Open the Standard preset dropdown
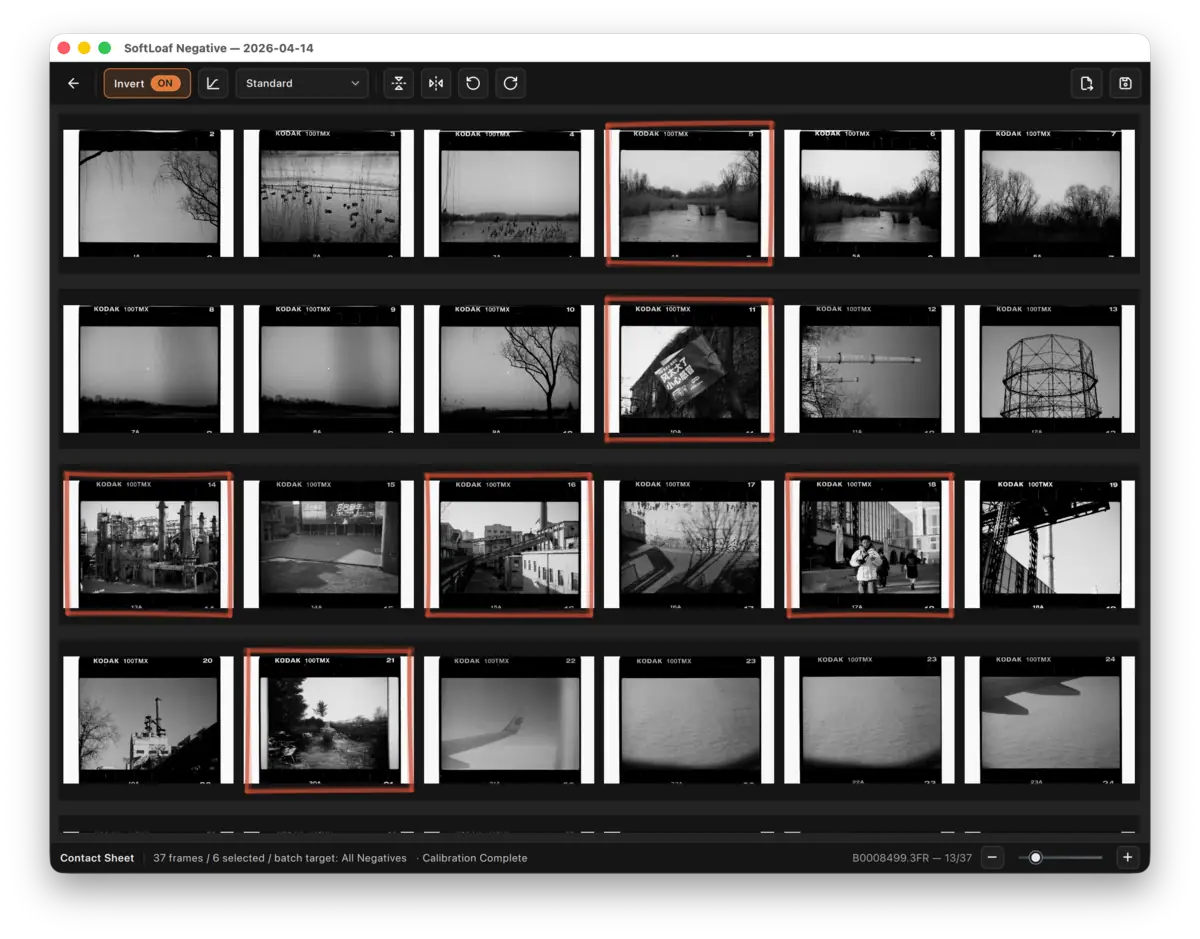 pyautogui.click(x=302, y=84)
